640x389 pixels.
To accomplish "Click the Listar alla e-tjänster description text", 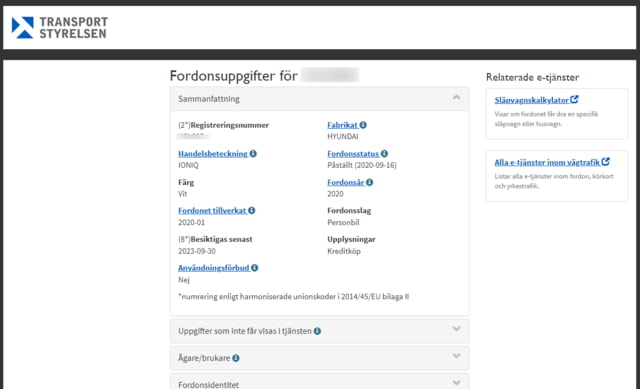I will [x=554, y=181].
